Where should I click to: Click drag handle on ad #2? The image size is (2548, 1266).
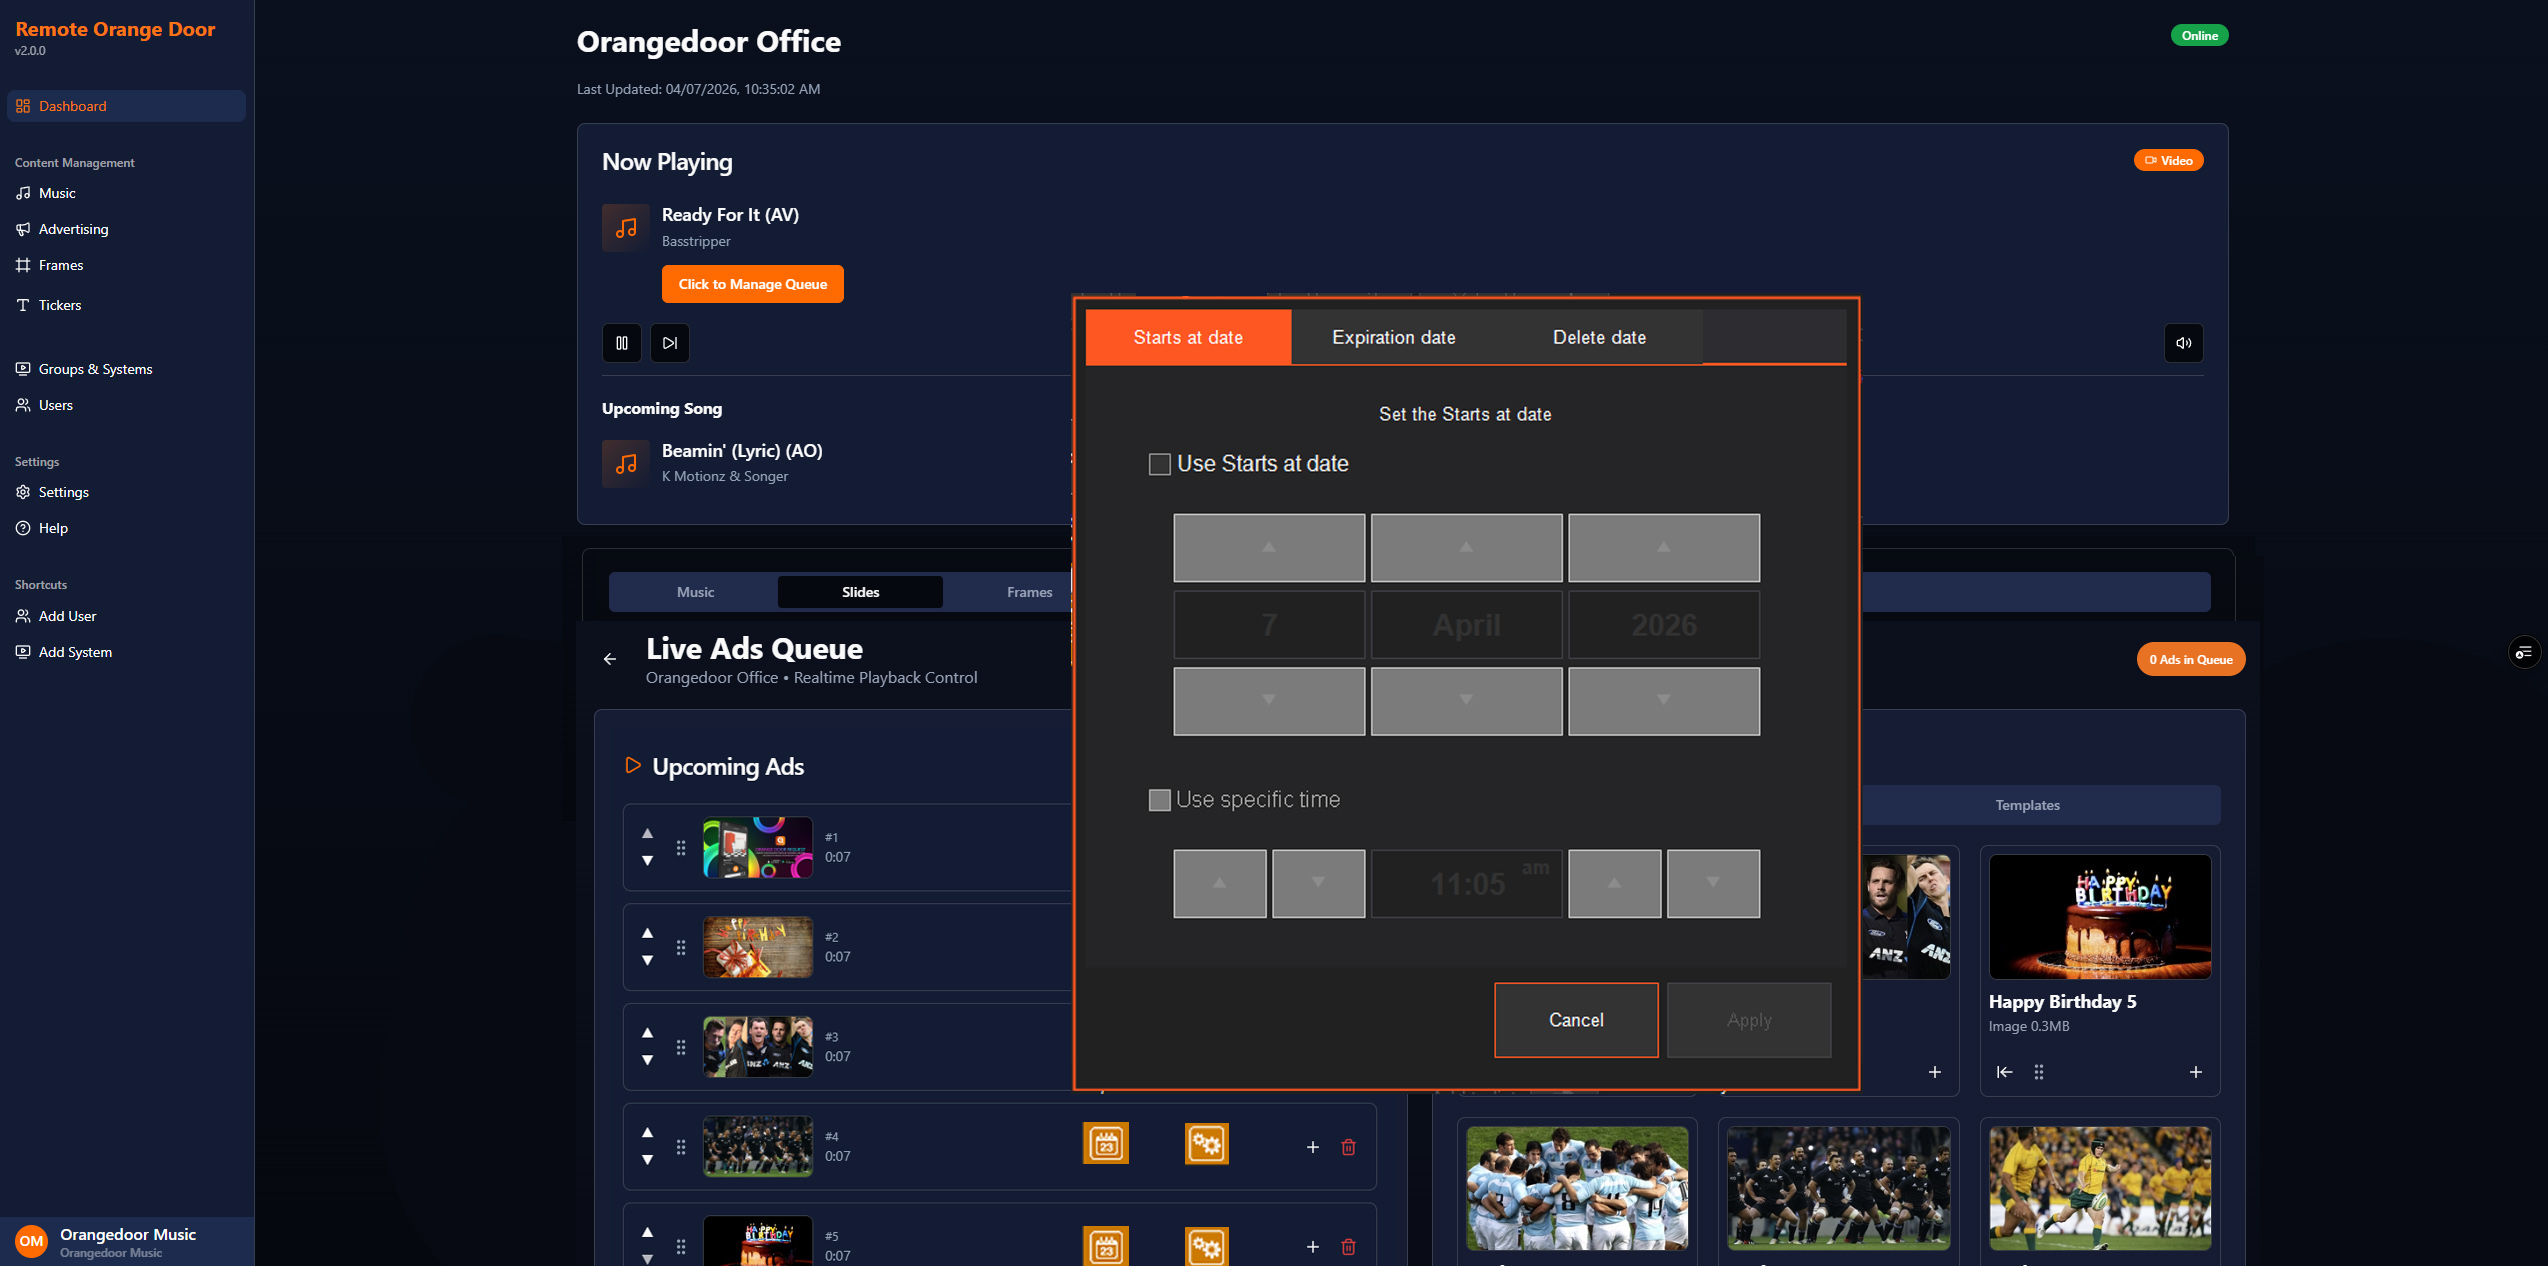pos(681,947)
